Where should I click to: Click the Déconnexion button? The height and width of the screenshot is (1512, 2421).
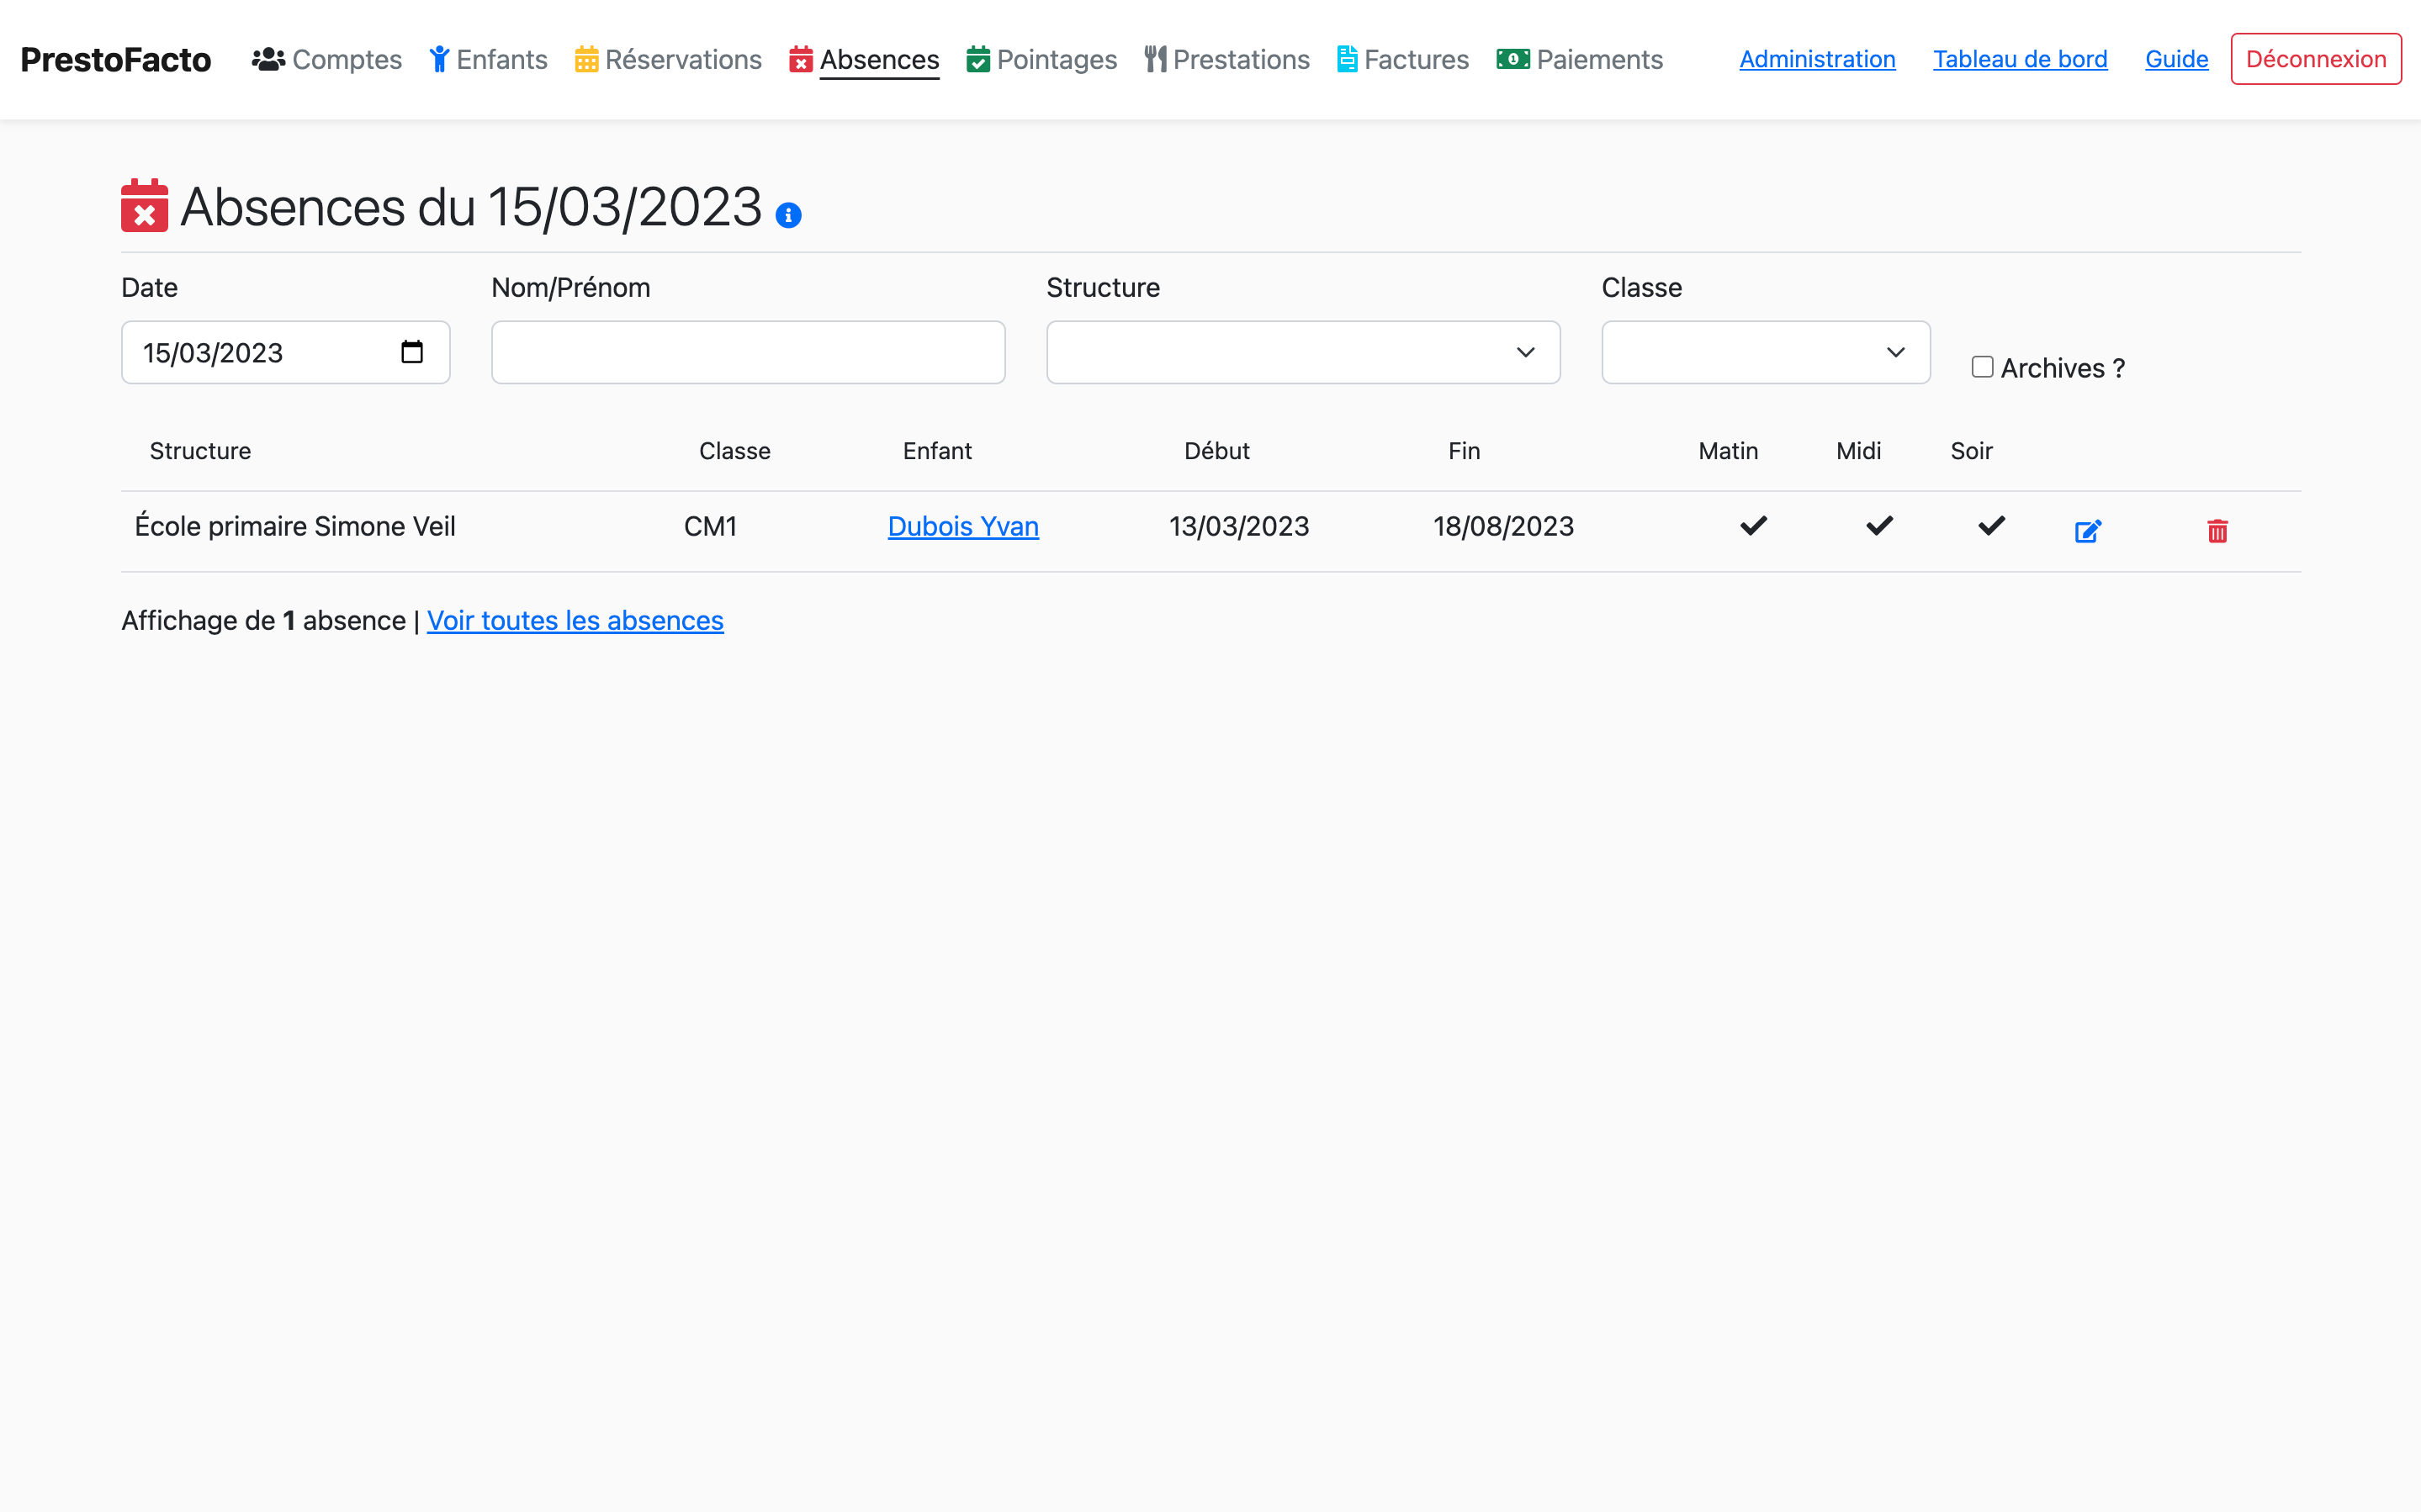click(2315, 59)
